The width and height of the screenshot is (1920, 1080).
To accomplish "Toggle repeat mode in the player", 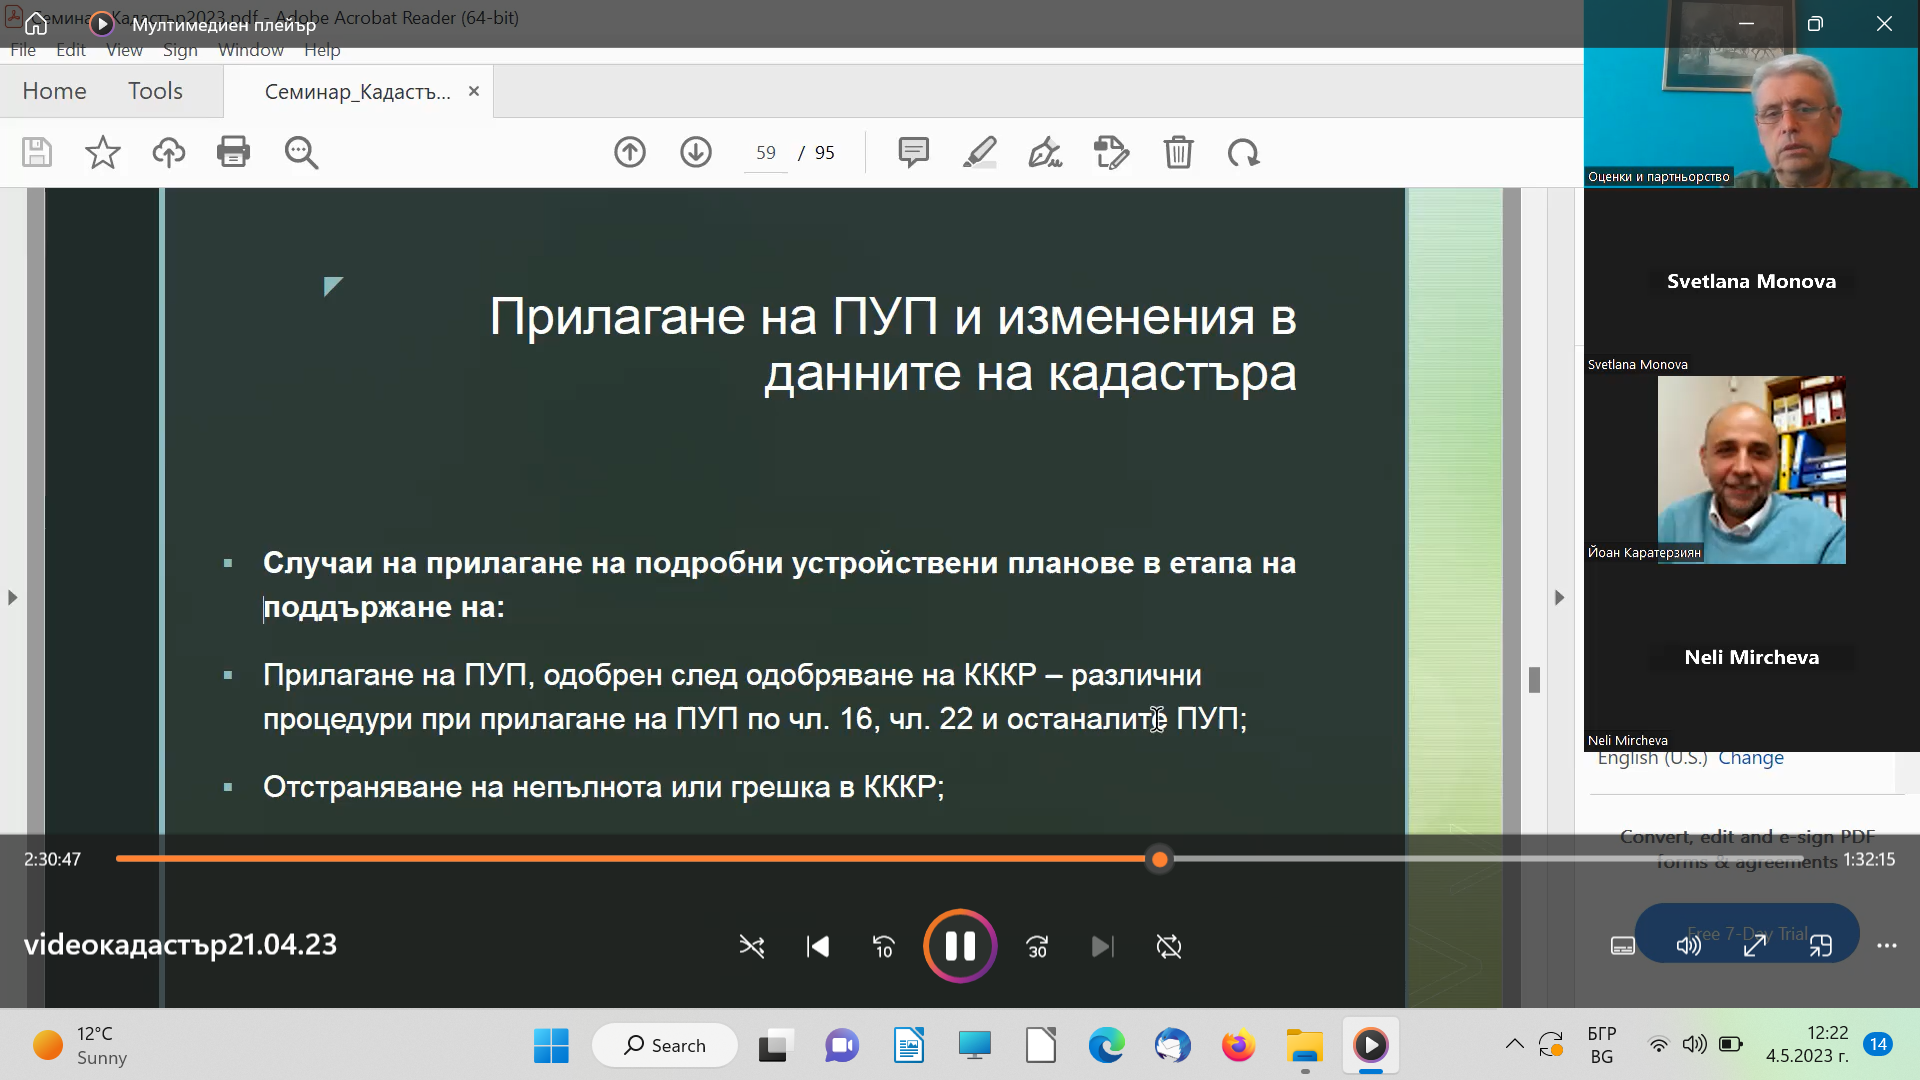I will click(x=1168, y=946).
